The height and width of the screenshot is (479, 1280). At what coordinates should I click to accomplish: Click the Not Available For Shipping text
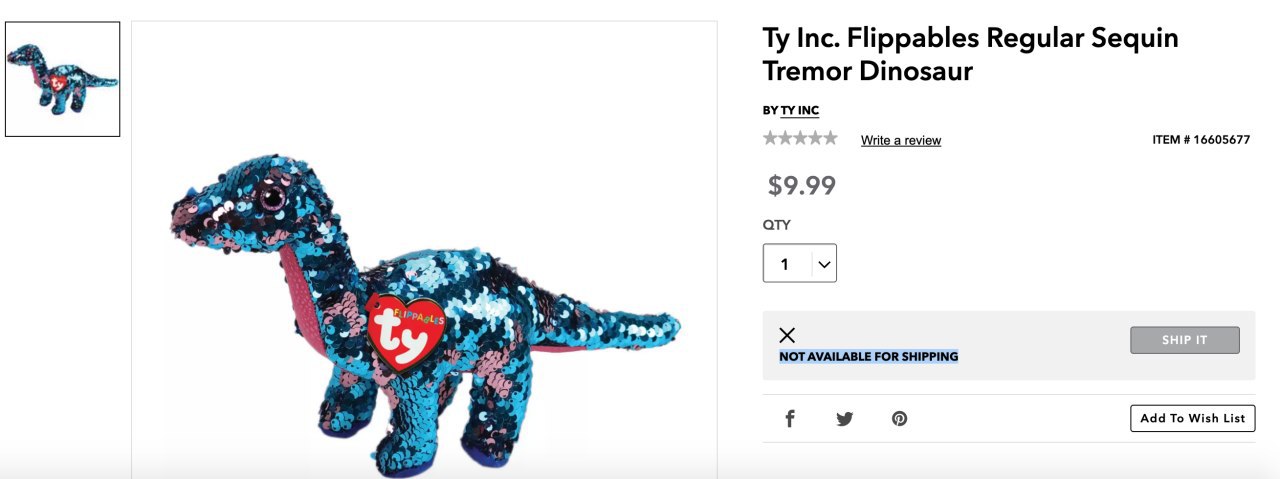click(869, 356)
